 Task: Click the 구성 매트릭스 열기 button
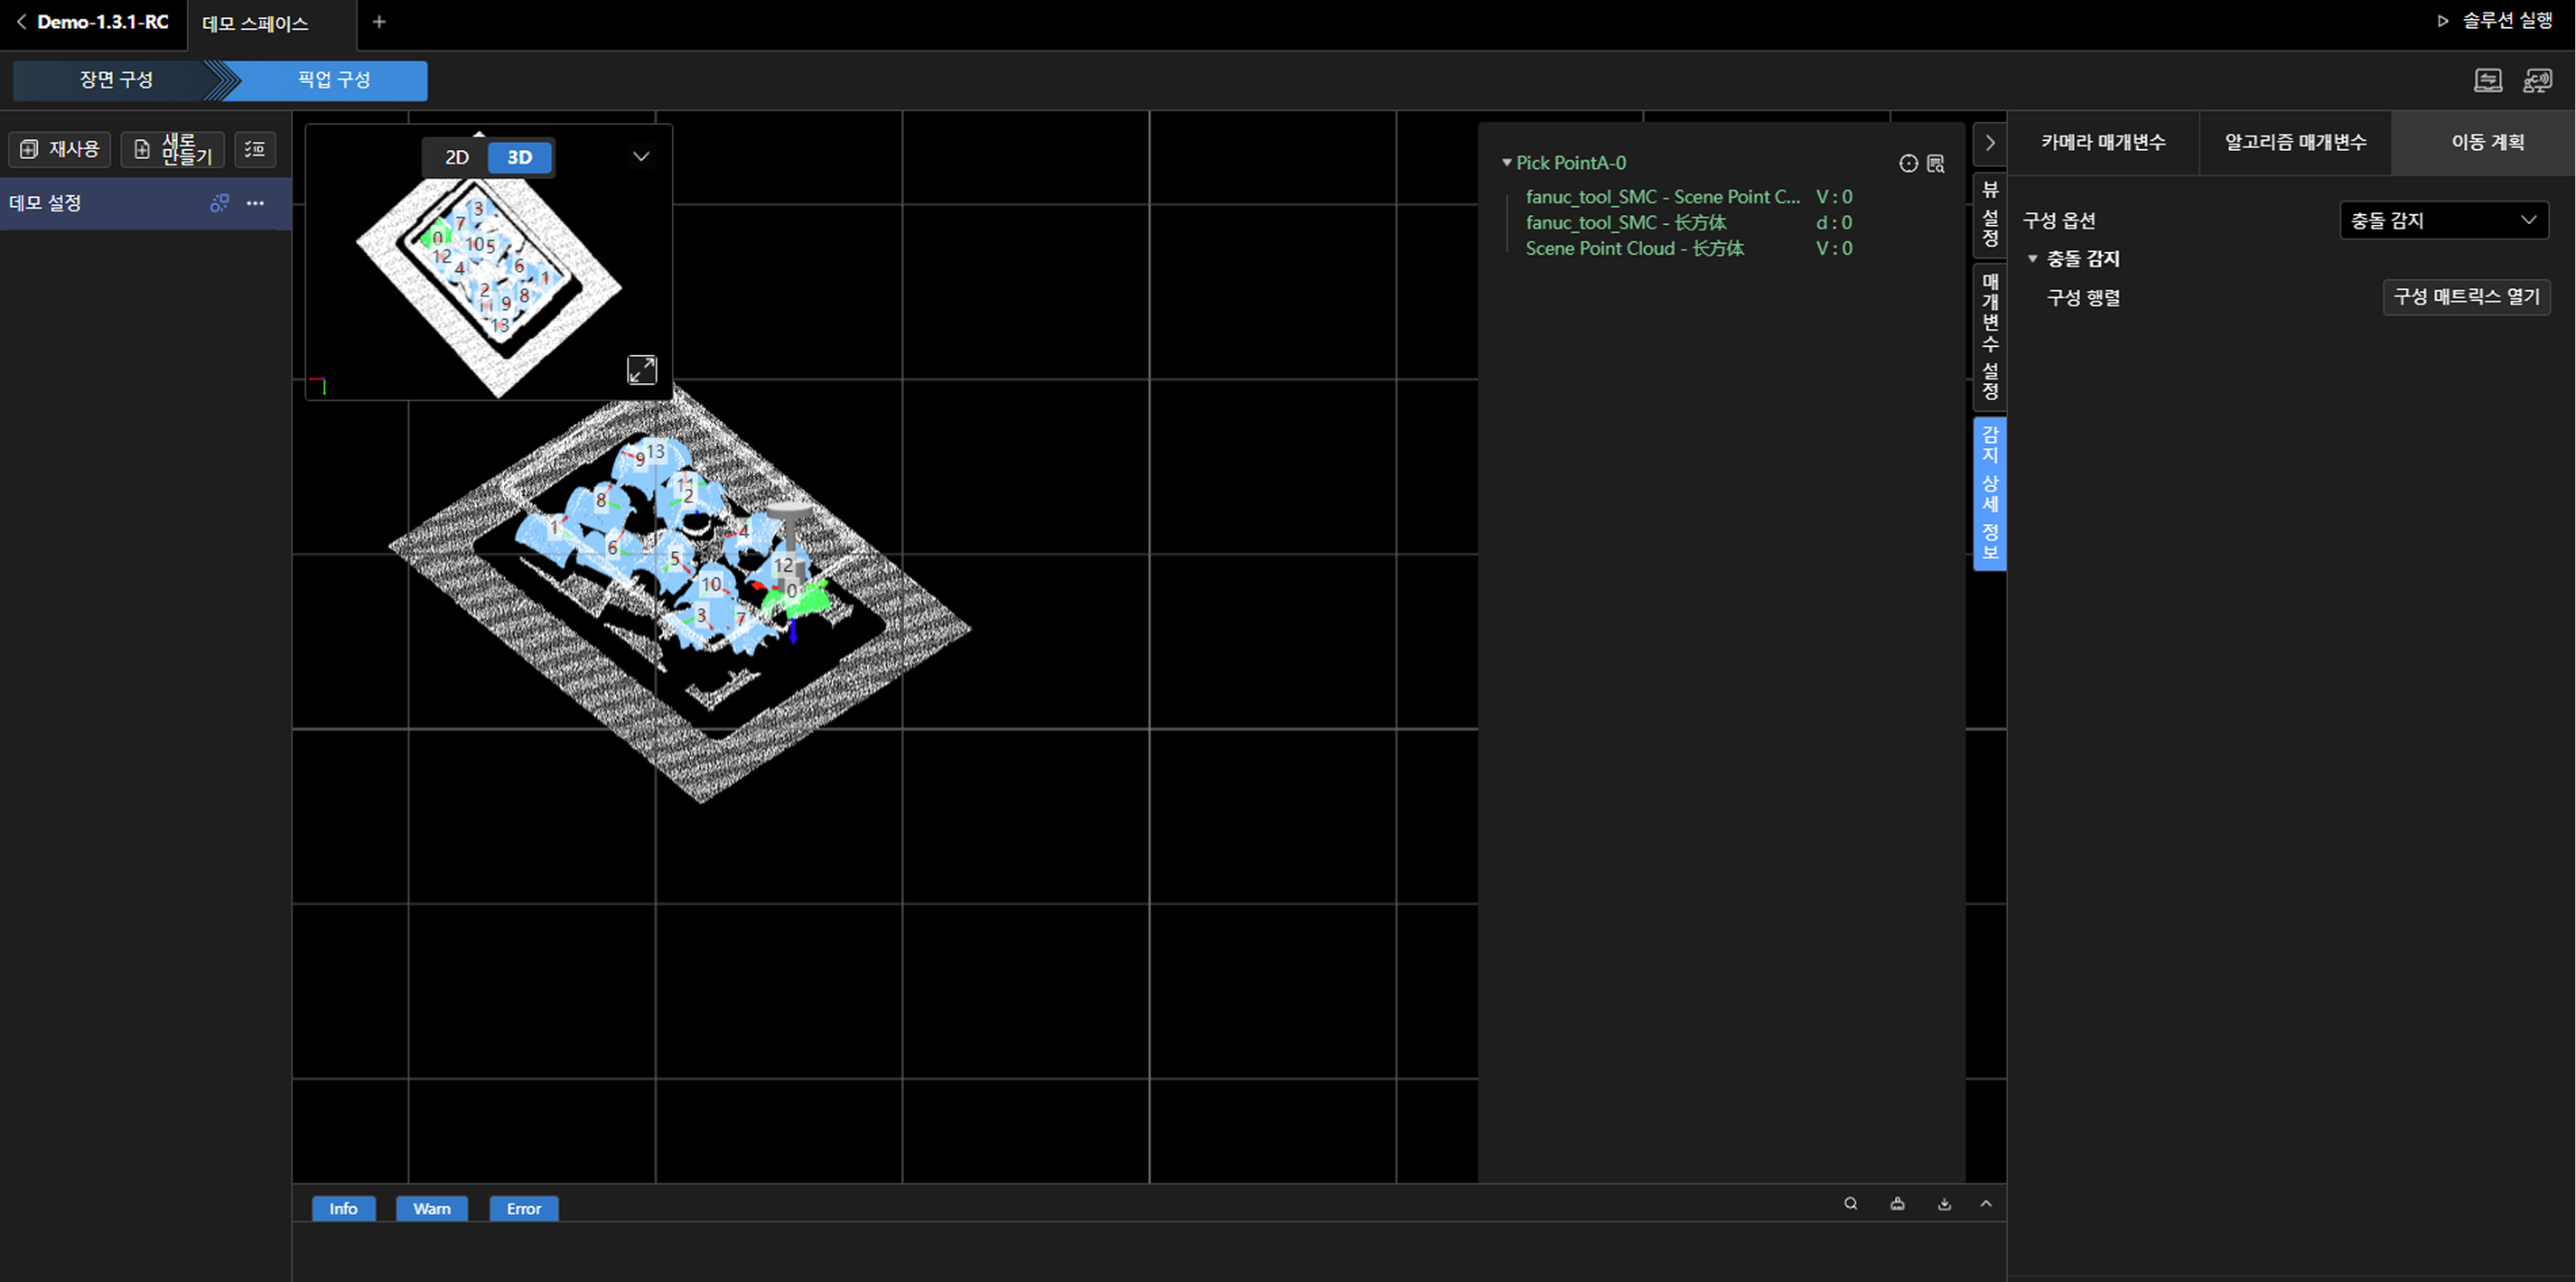[2466, 297]
